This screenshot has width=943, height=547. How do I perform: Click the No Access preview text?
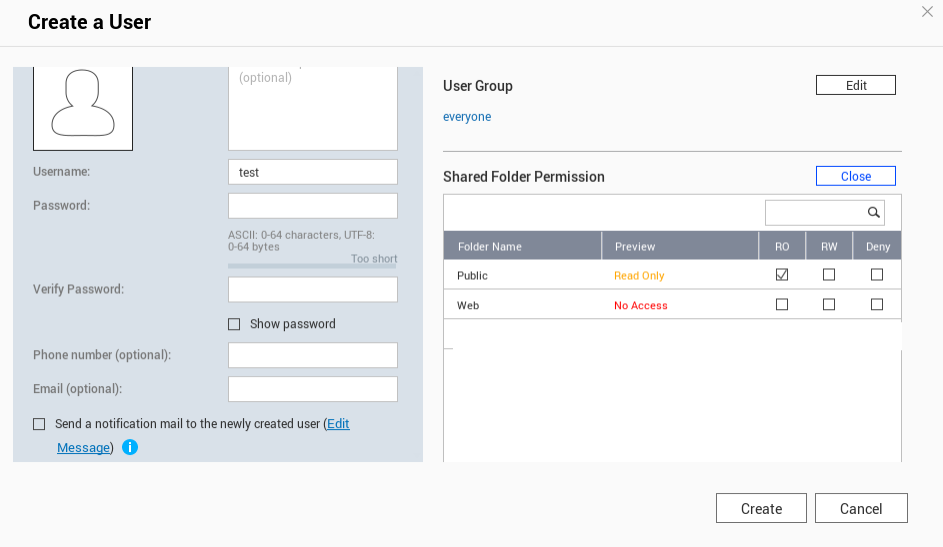pos(640,305)
